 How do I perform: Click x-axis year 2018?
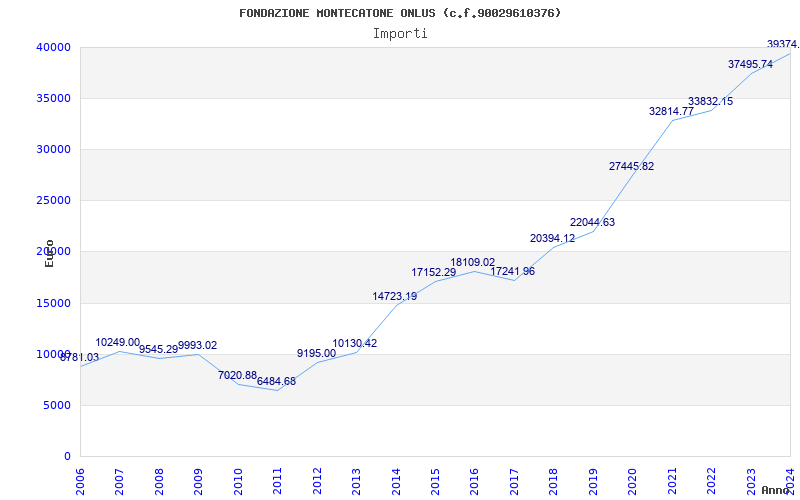[554, 481]
